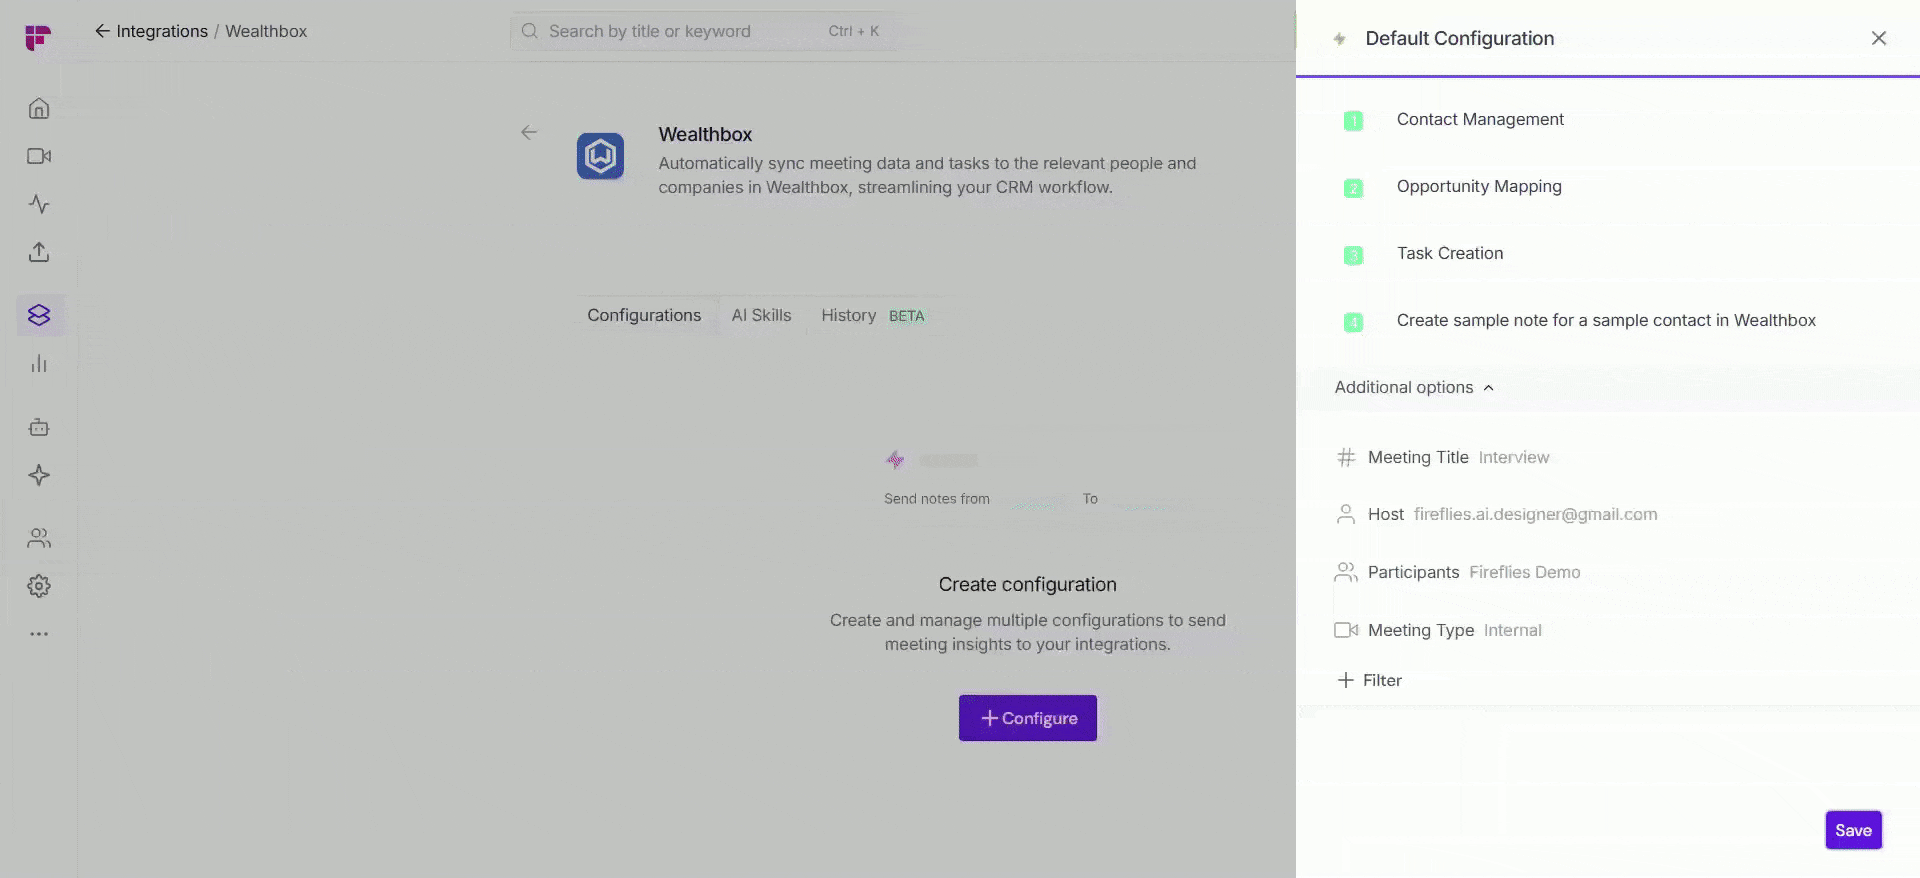Click the Fireflies logo in sidebar
This screenshot has height=878, width=1920.
point(38,37)
